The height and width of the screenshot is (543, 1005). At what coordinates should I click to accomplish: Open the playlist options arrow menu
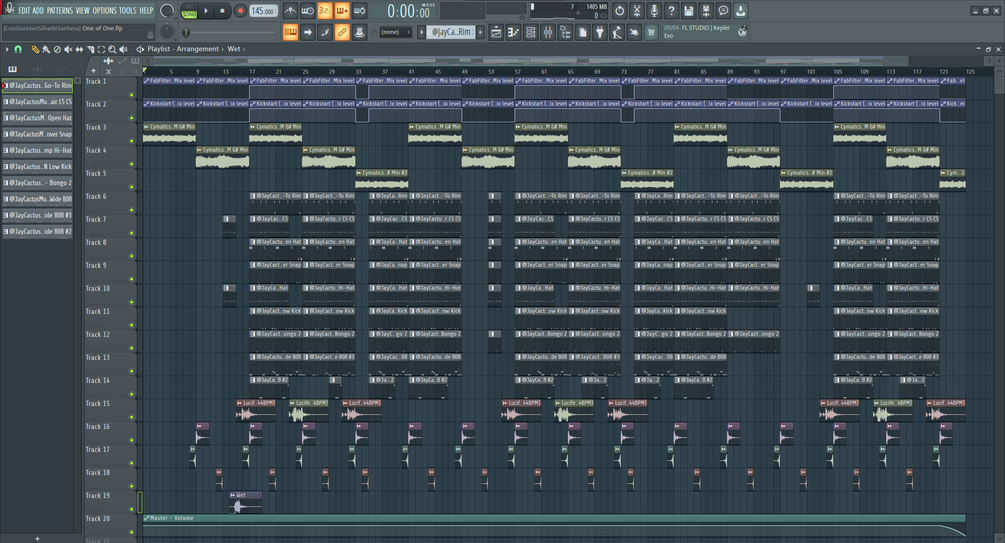pos(7,49)
